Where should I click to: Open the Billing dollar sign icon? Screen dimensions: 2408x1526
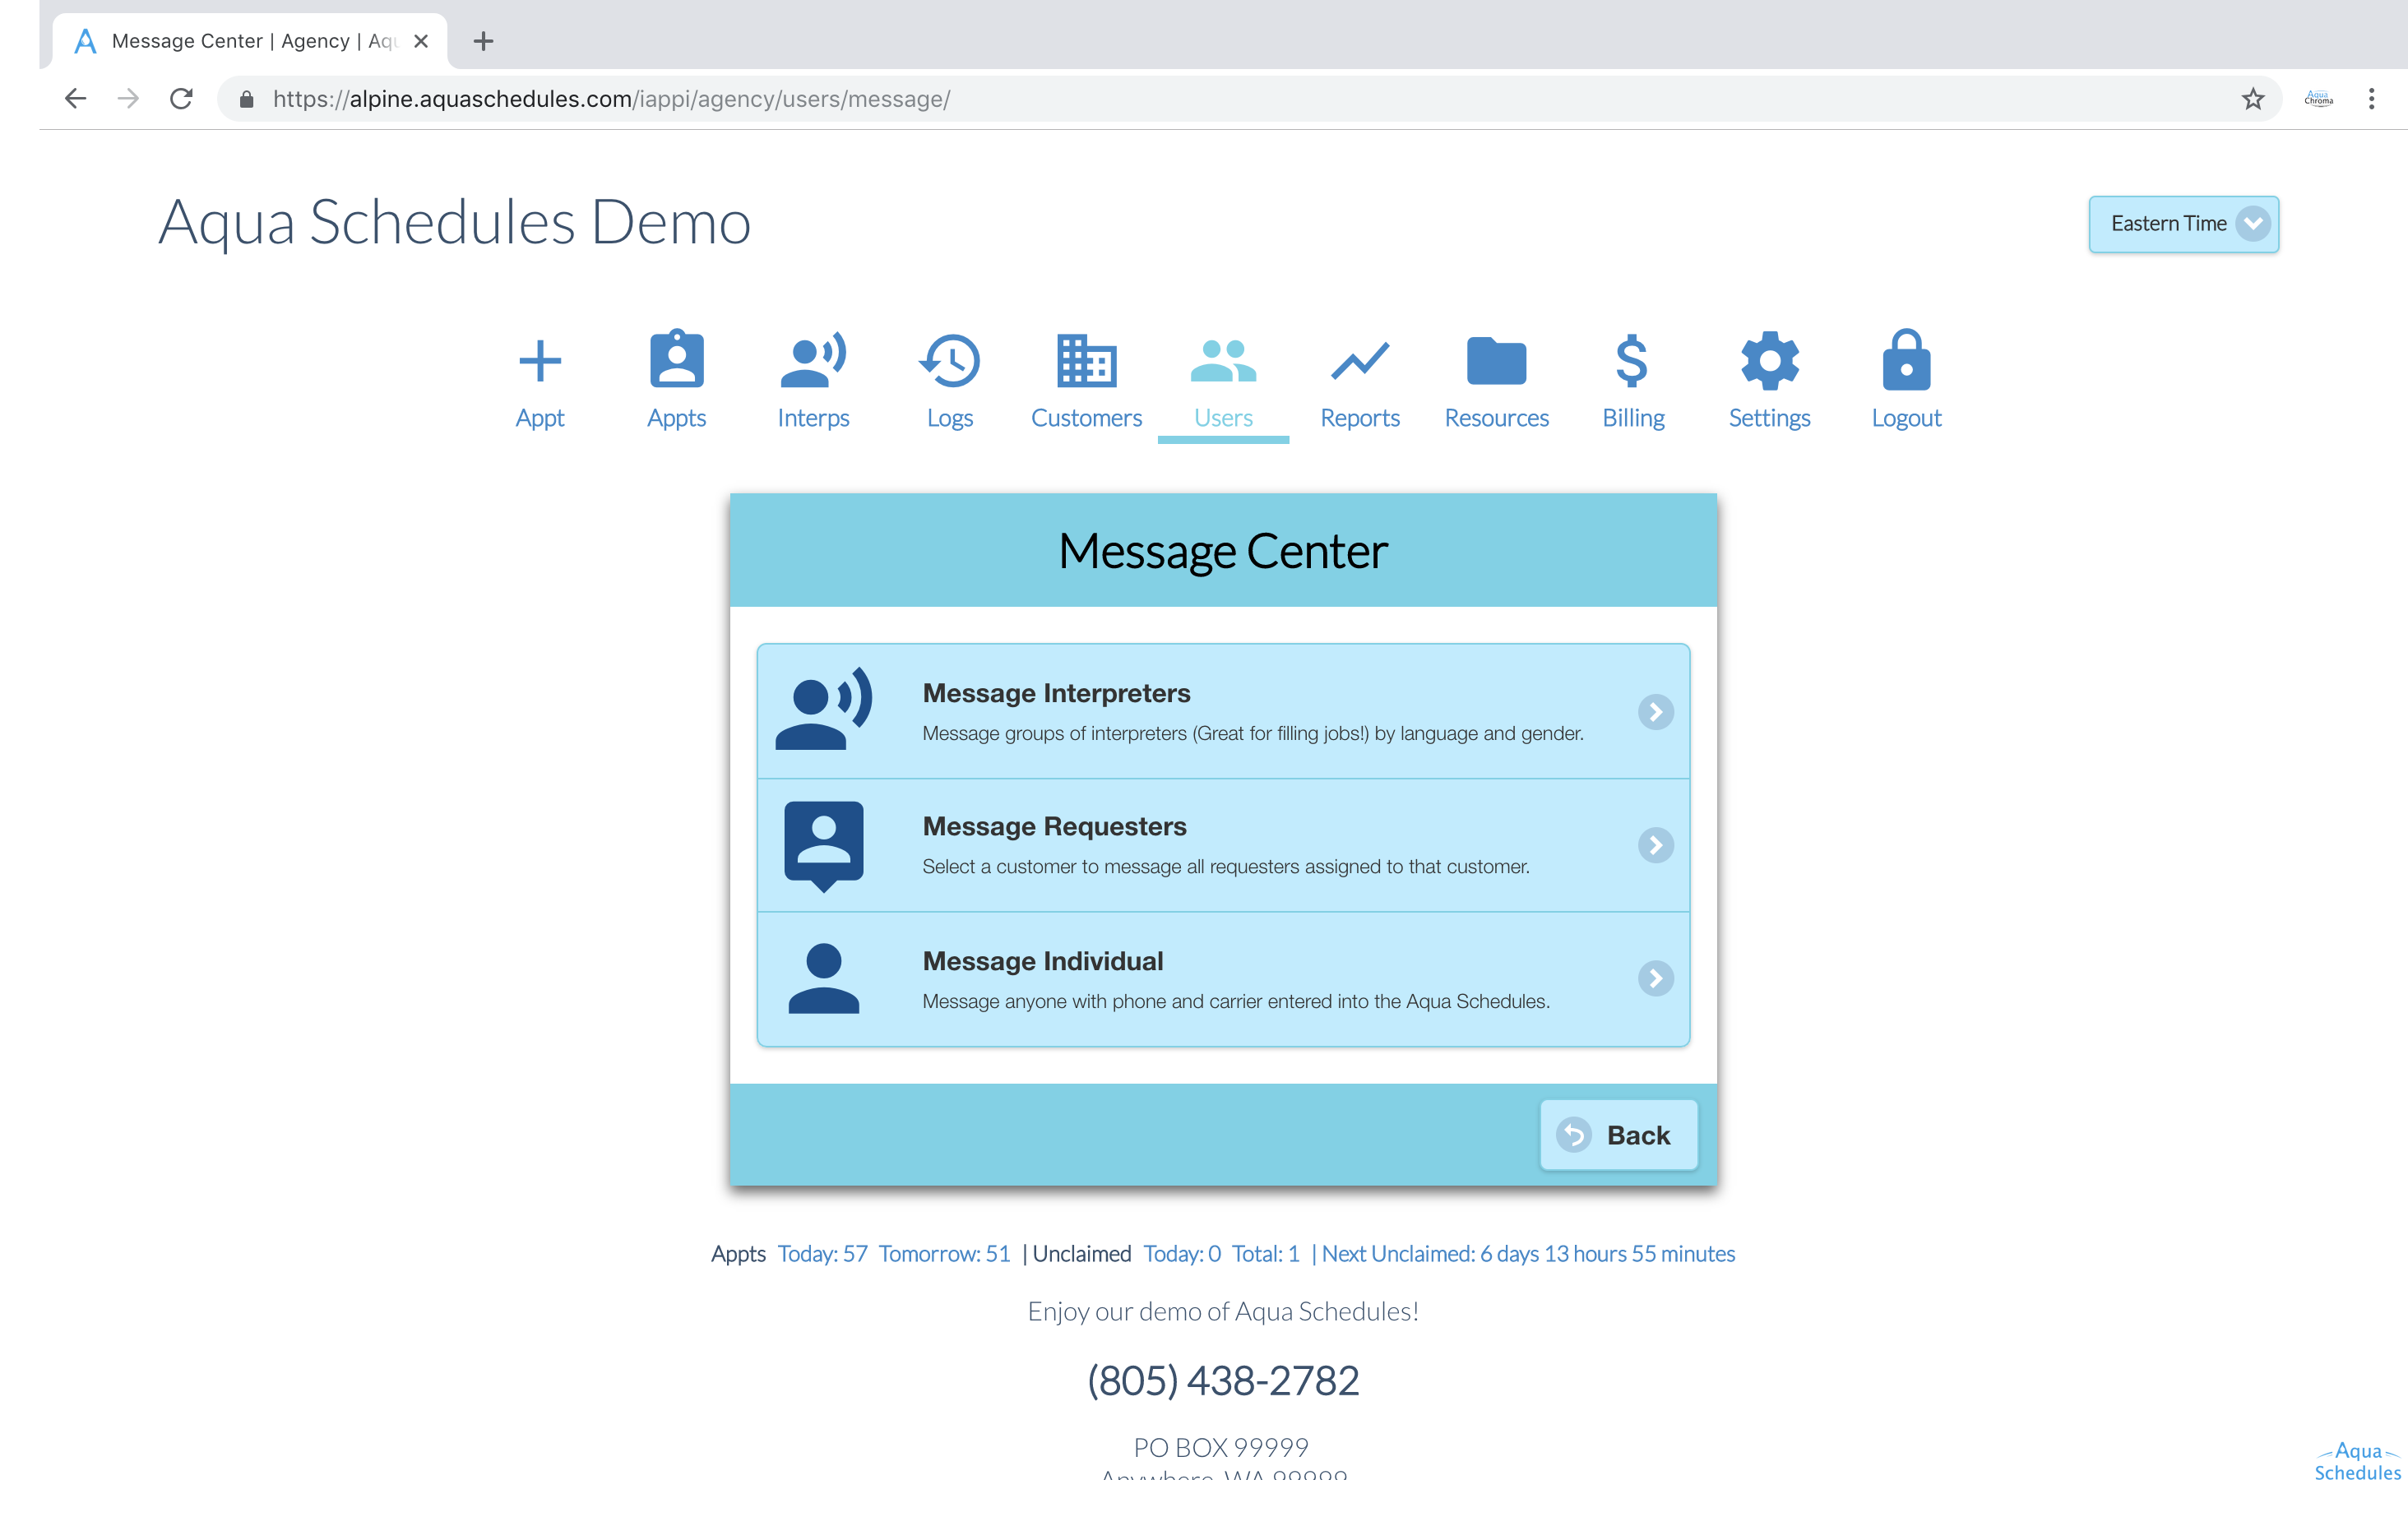(1632, 360)
